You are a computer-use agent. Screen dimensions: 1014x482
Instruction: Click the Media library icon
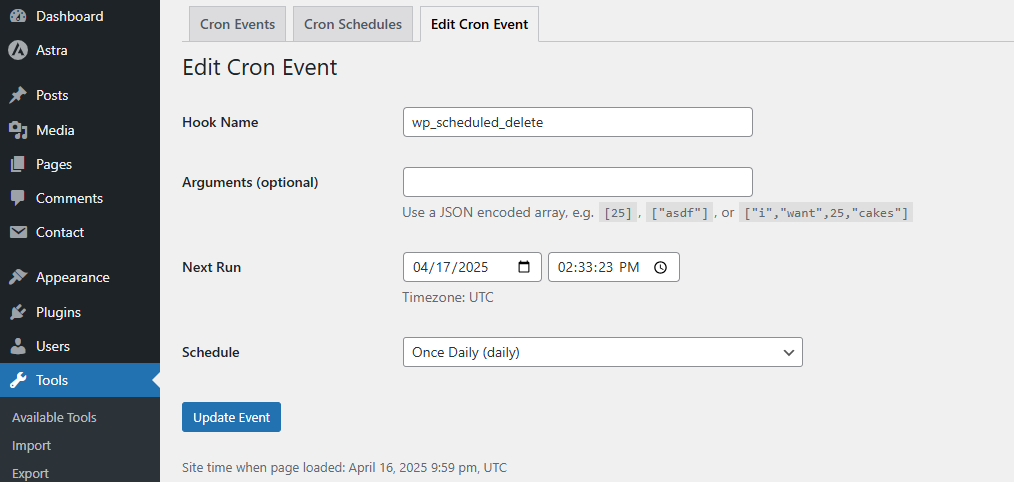[18, 130]
